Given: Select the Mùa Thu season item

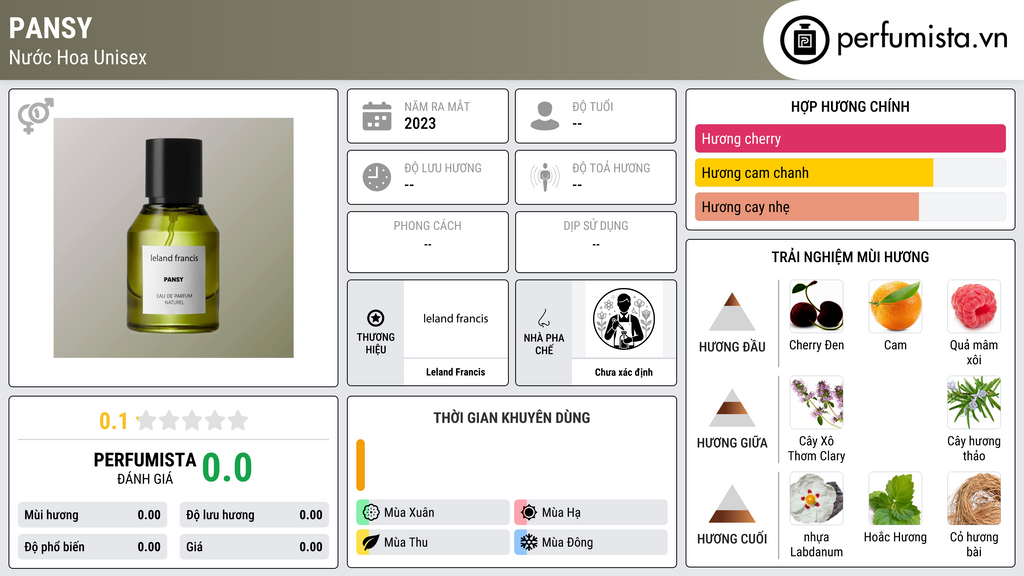Looking at the screenshot, I should (433, 542).
